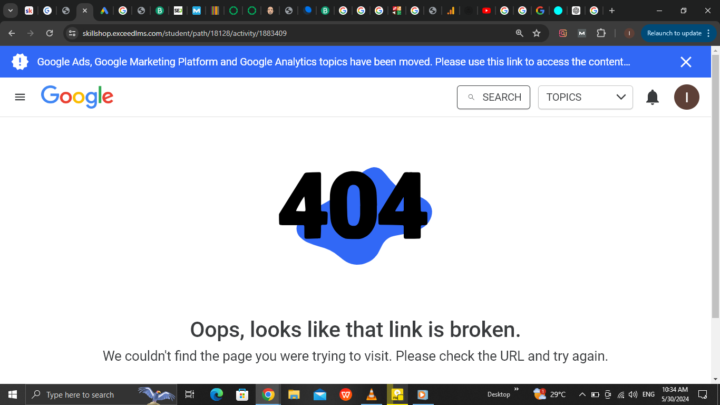Switch to the cyan circle icon tab
The height and width of the screenshot is (405, 720).
tap(558, 11)
